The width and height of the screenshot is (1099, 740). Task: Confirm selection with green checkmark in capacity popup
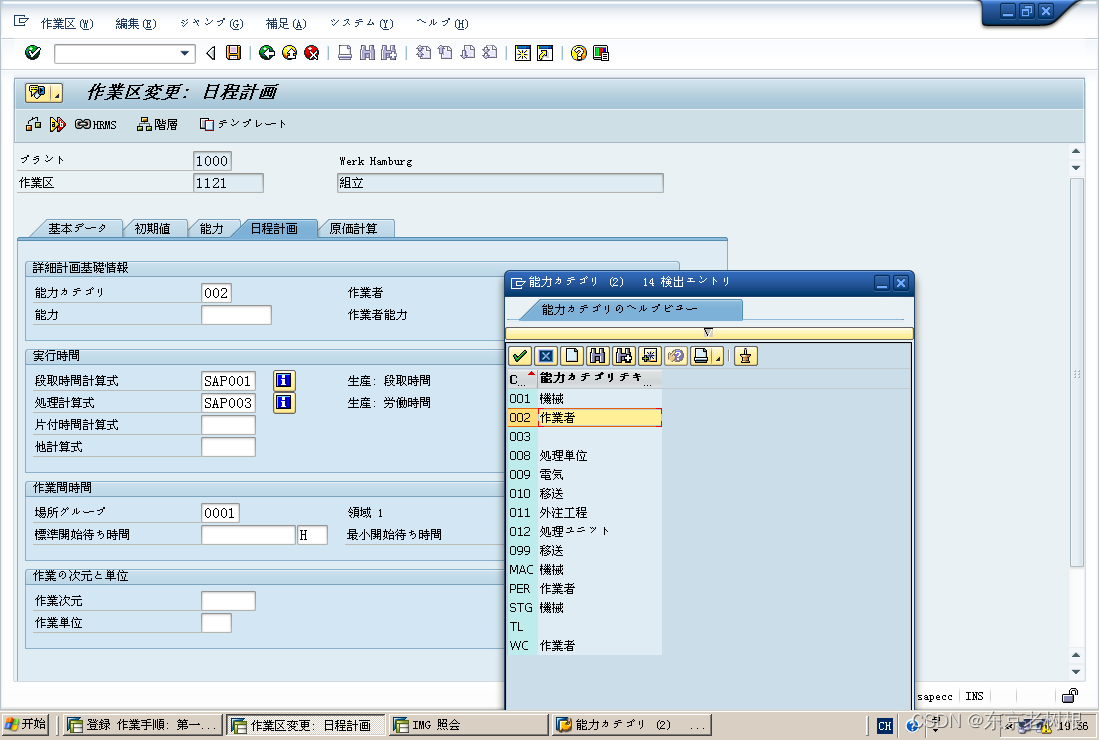tap(518, 355)
